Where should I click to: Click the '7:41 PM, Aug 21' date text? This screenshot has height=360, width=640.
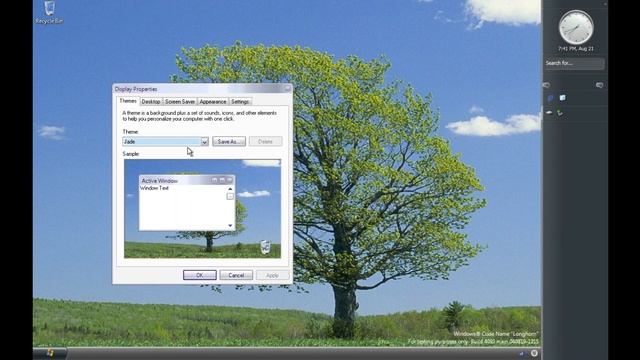pos(576,49)
